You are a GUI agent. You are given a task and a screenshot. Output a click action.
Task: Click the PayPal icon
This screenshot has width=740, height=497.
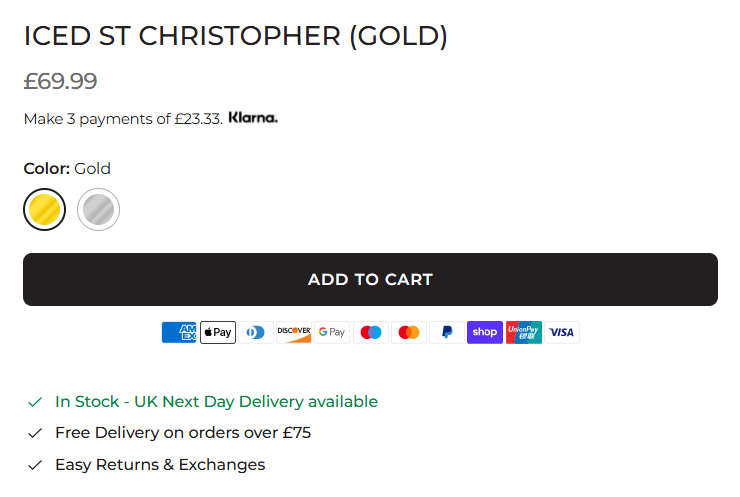[x=447, y=332]
